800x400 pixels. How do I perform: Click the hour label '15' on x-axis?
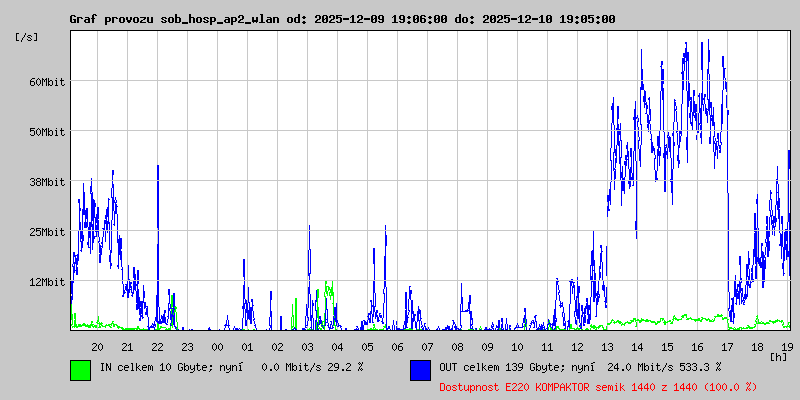[667, 347]
